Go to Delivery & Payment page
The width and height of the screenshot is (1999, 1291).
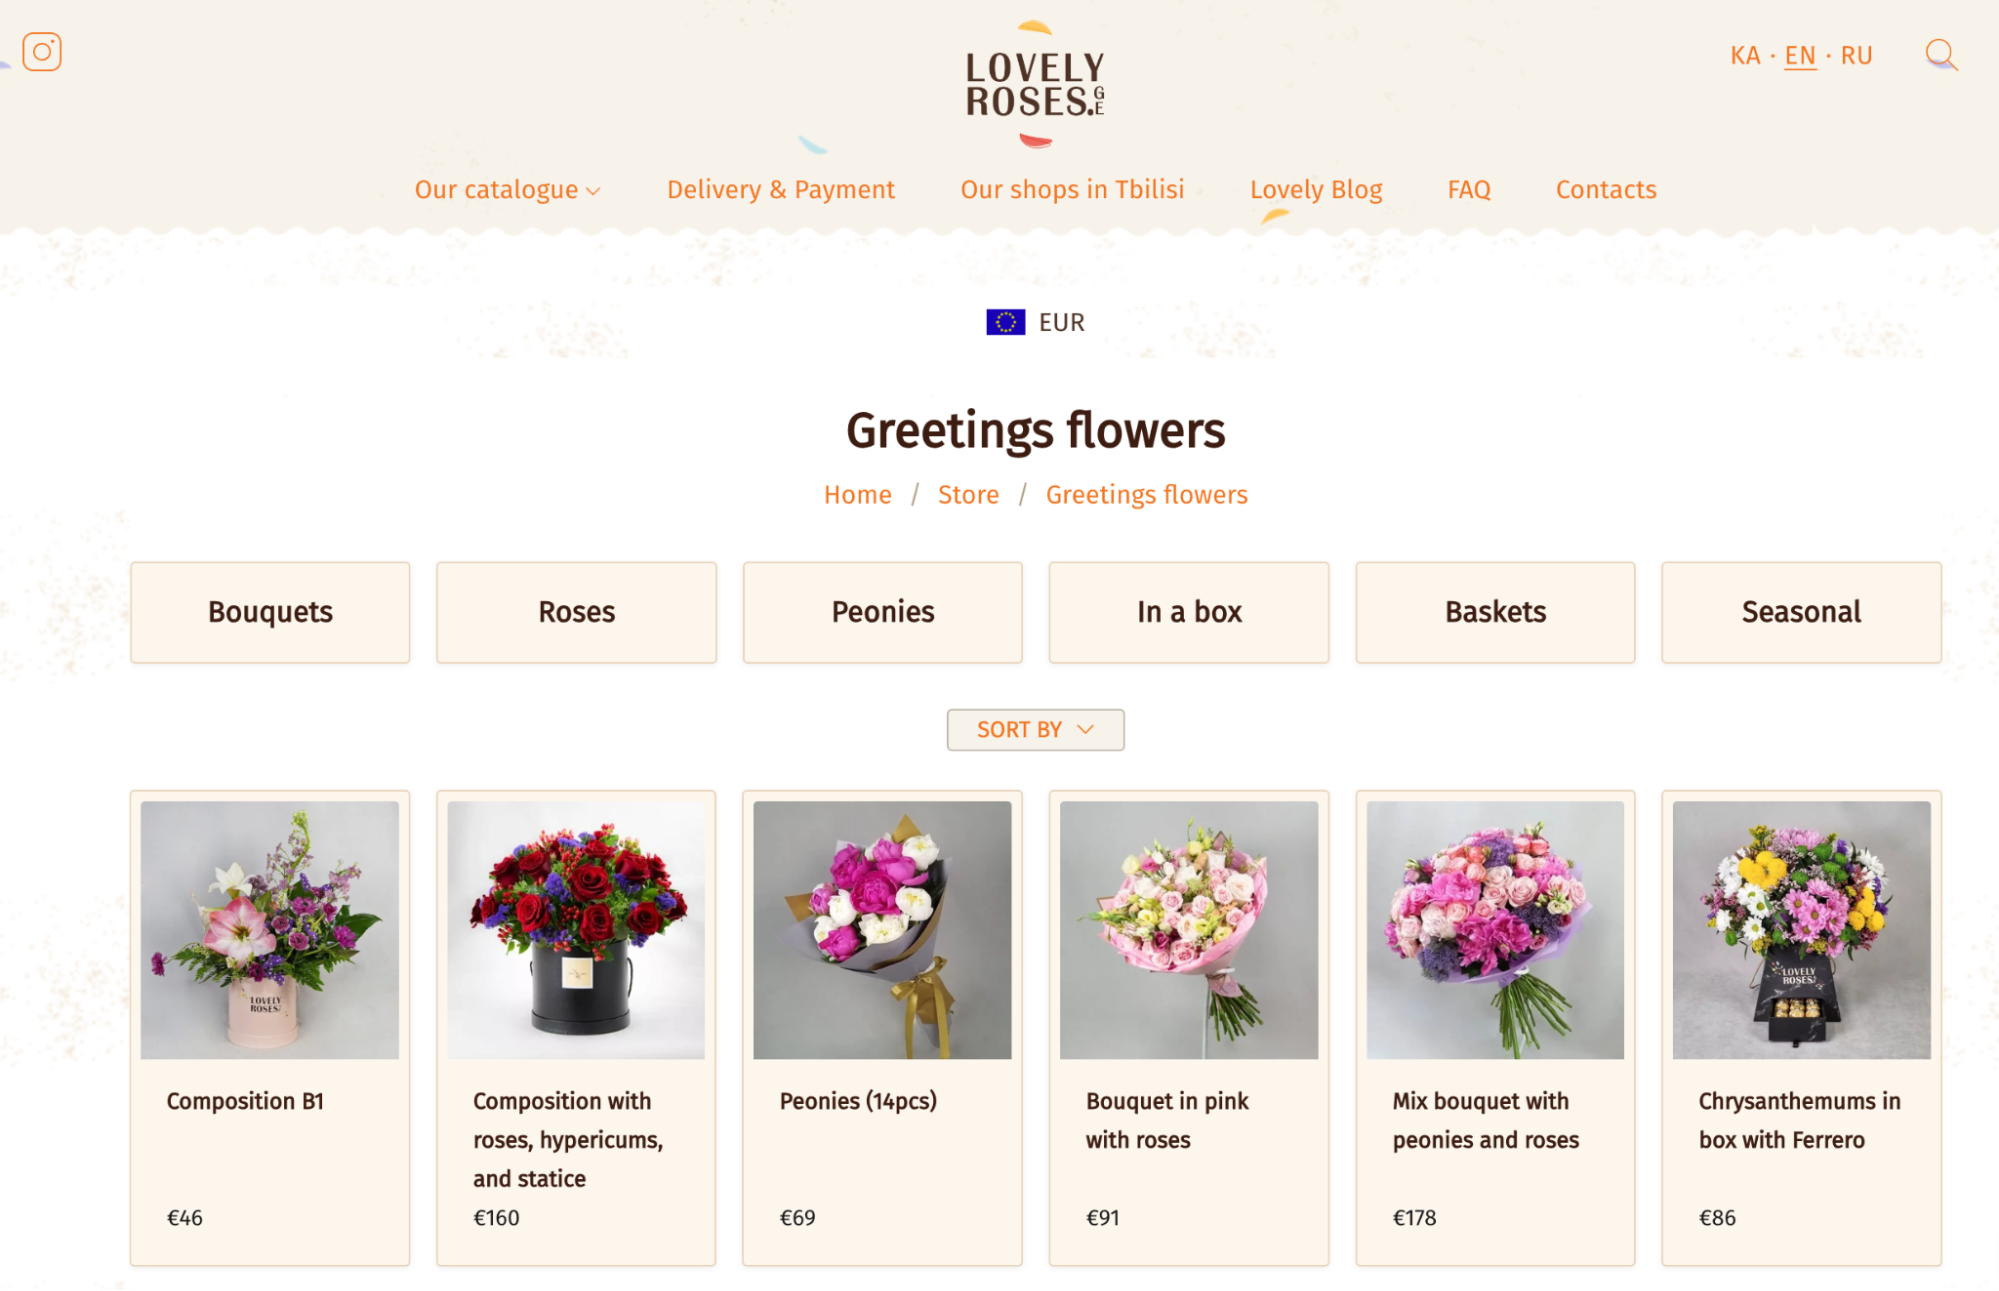(x=780, y=190)
